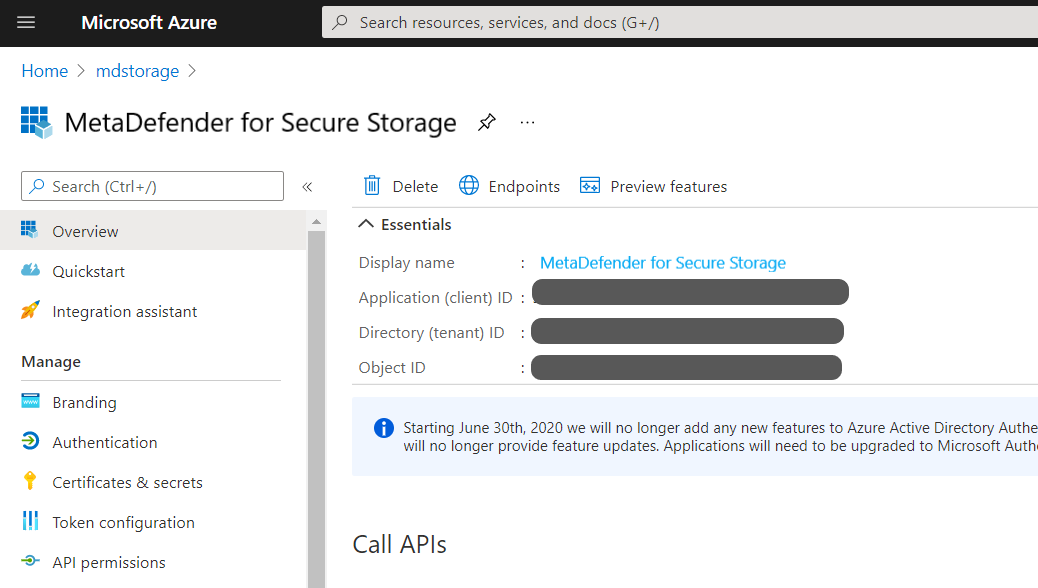Viewport: 1038px width, 588px height.
Task: Click the Delete toolbar button
Action: (401, 186)
